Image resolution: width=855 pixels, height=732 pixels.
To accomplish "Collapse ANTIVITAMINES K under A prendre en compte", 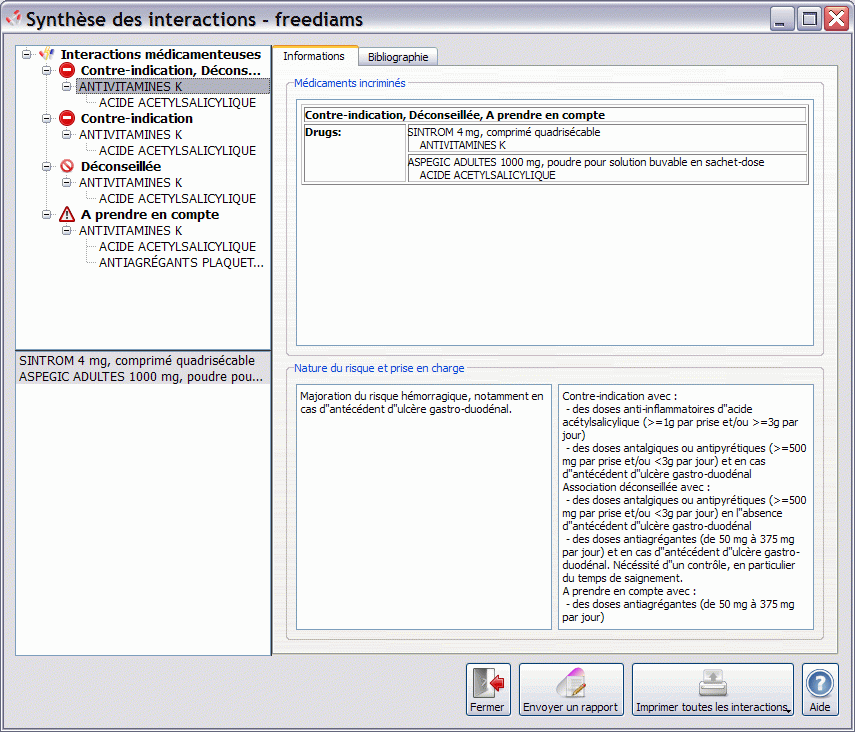I will click(x=67, y=230).
